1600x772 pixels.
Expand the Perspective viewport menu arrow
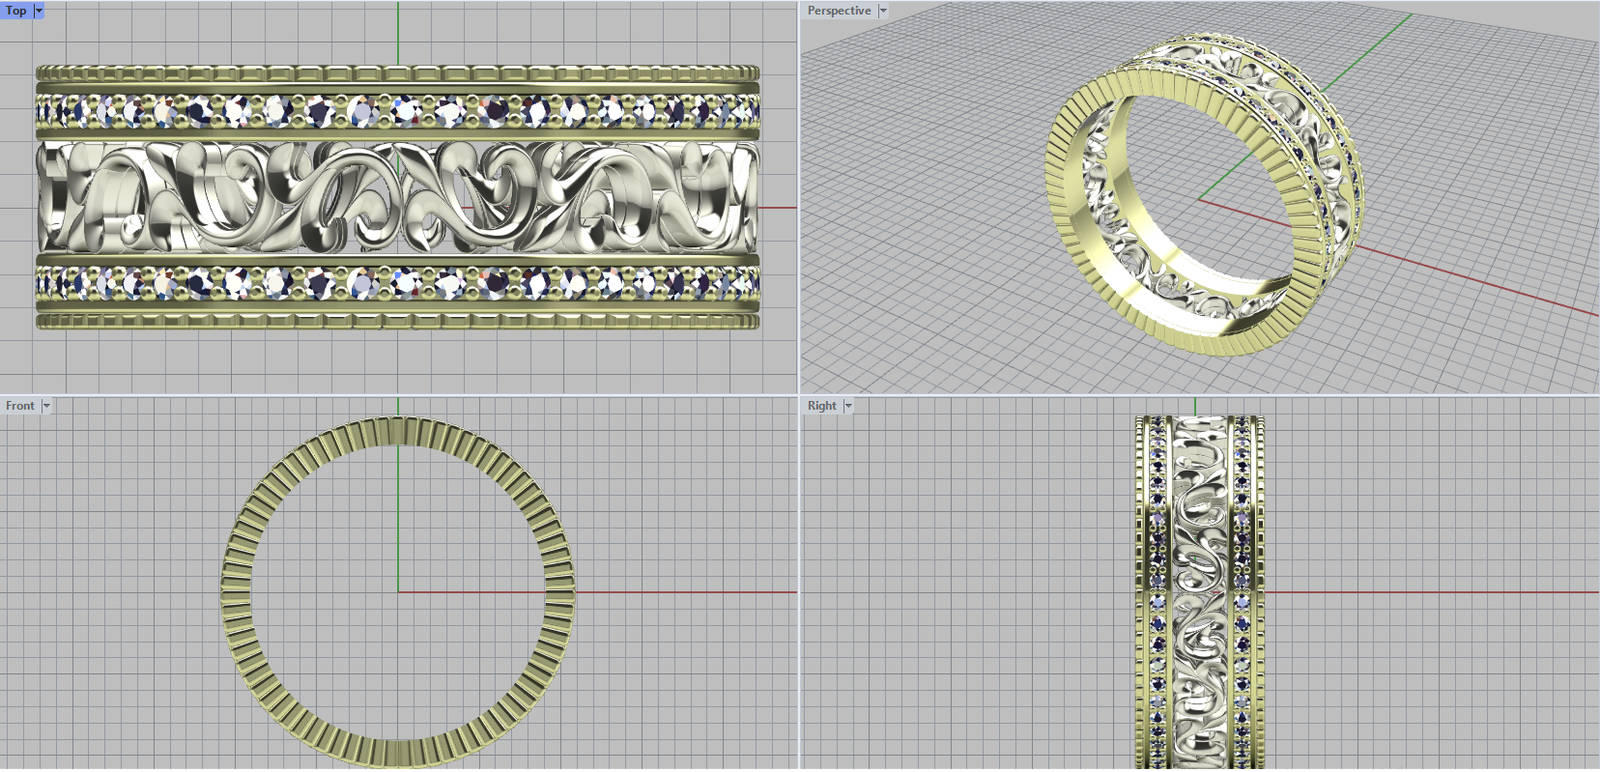click(883, 11)
